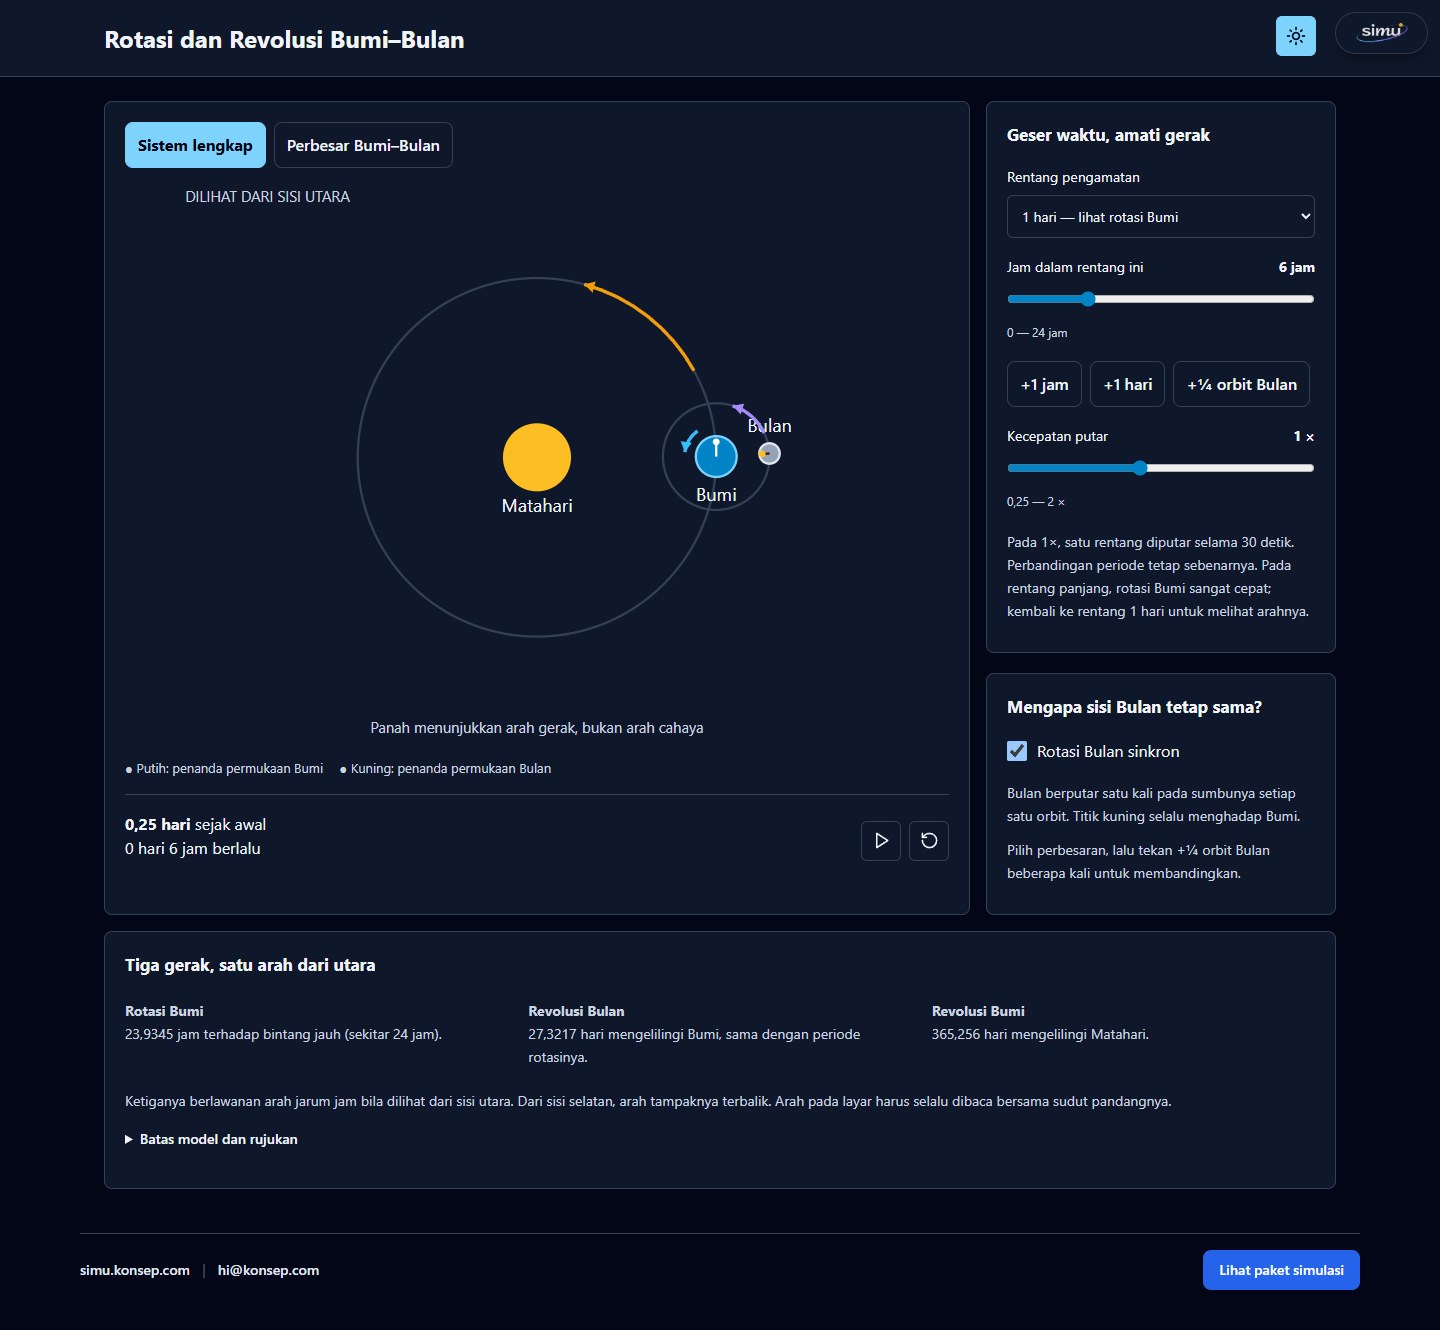Click the Rotasi Bulan sinkron label text
Viewport: 1440px width, 1330px height.
[1108, 751]
